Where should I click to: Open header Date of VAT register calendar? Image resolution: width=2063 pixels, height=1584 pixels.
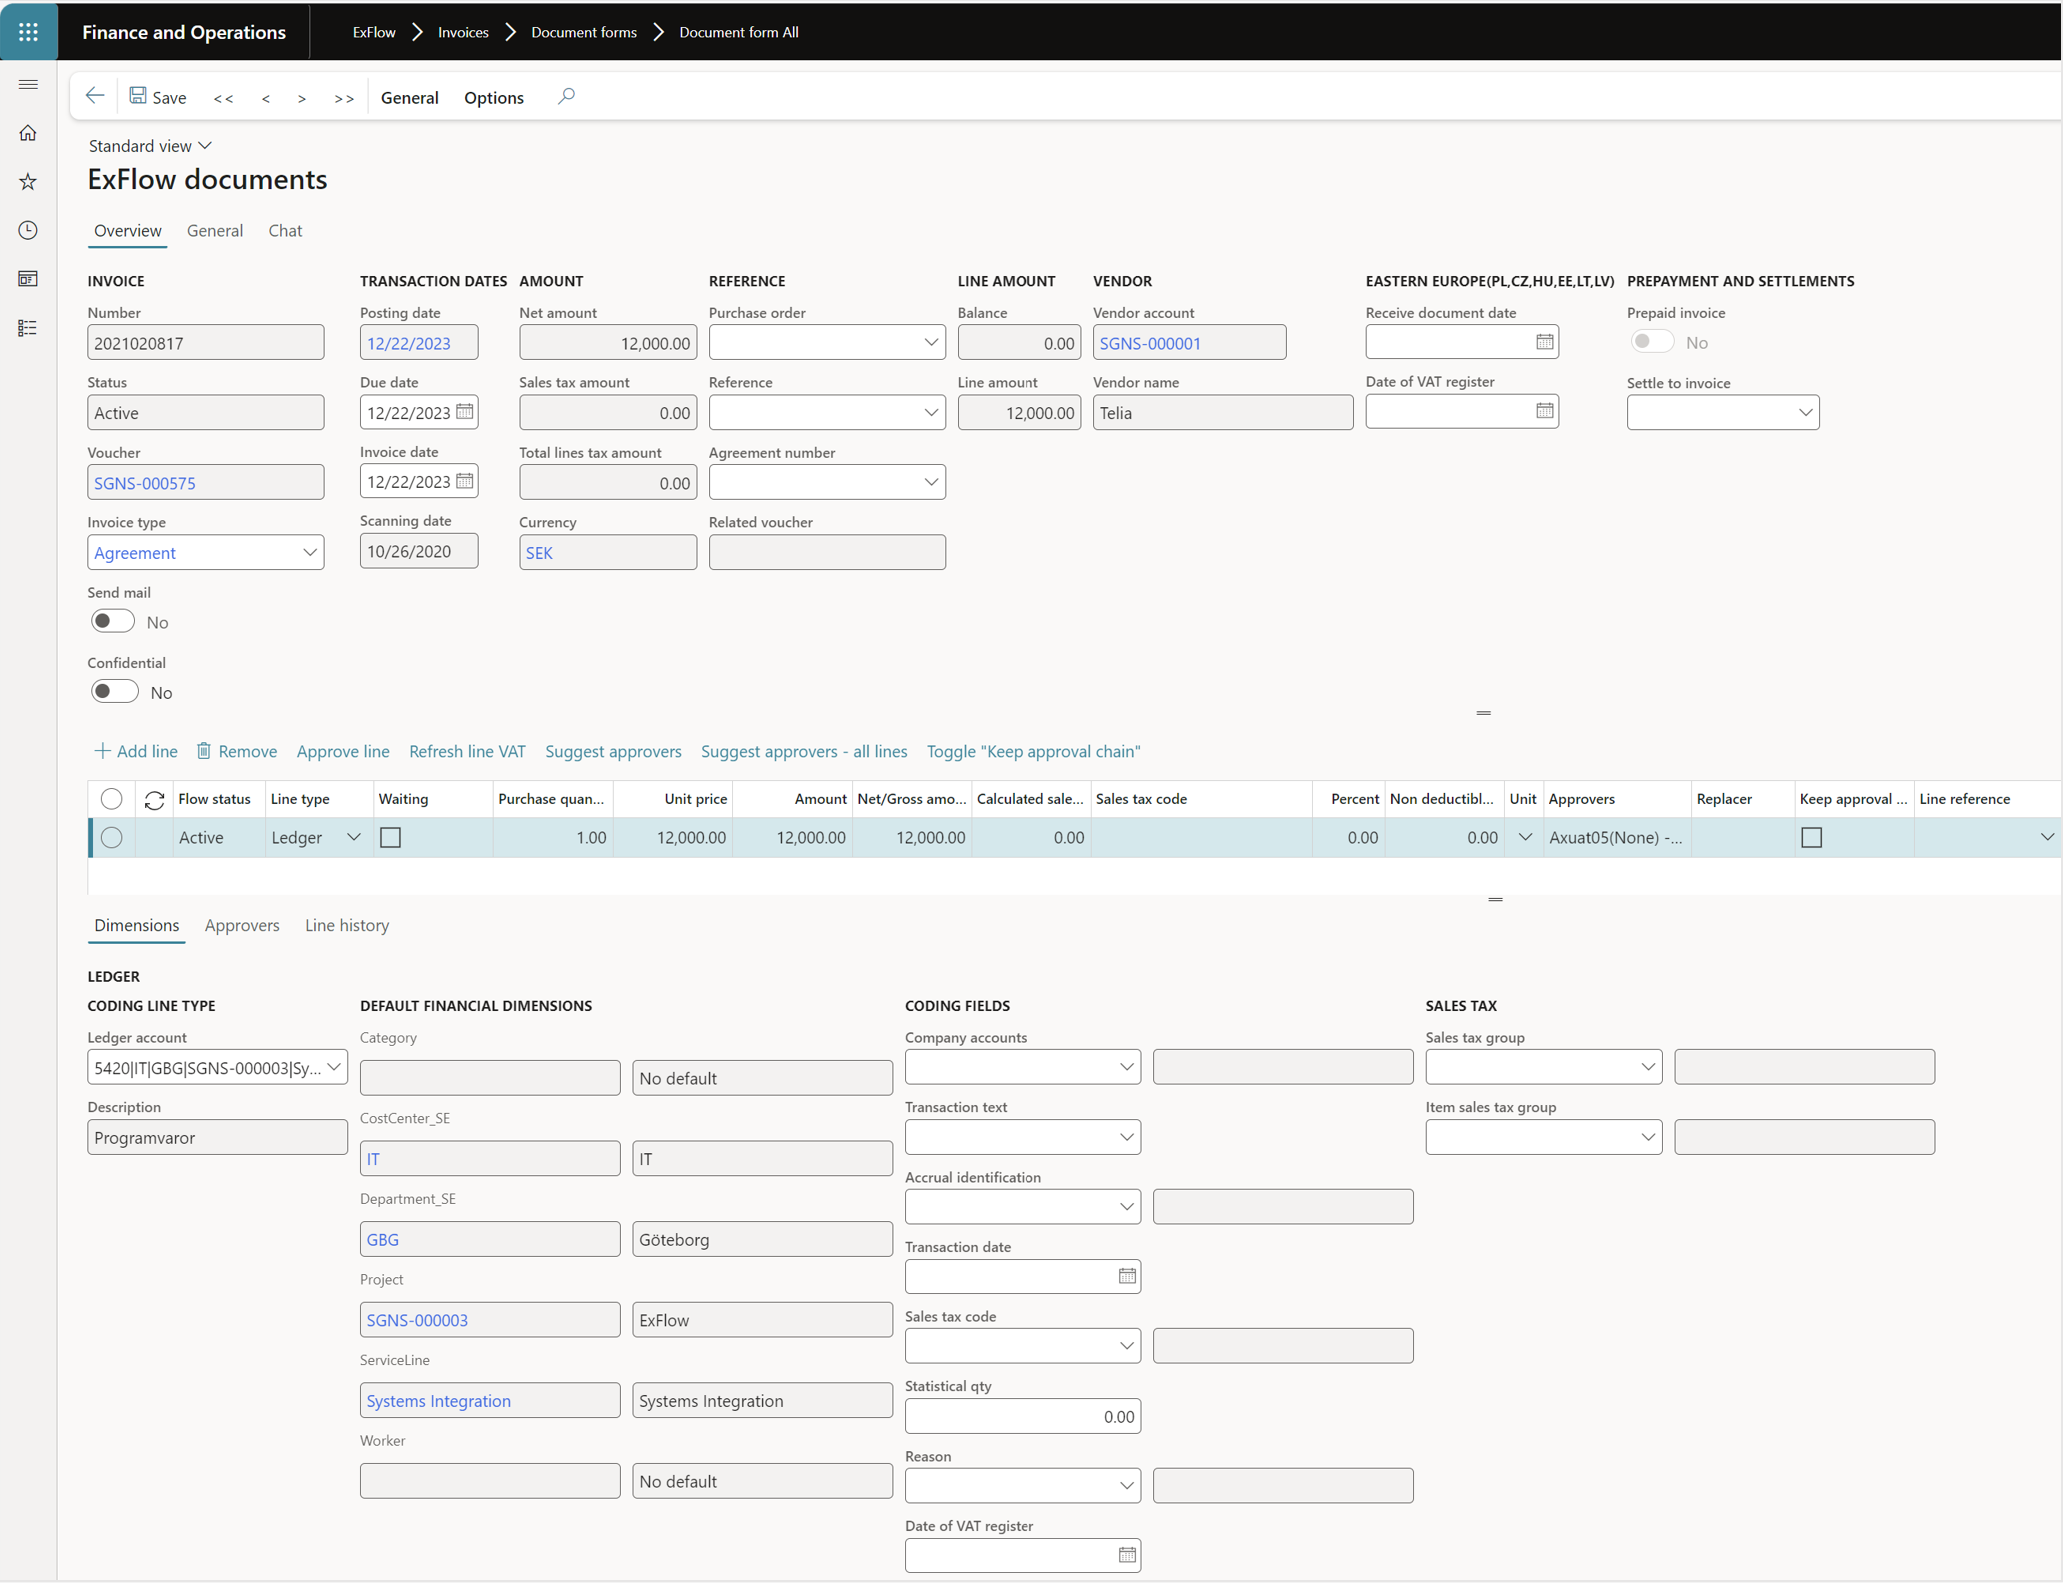(x=1545, y=411)
